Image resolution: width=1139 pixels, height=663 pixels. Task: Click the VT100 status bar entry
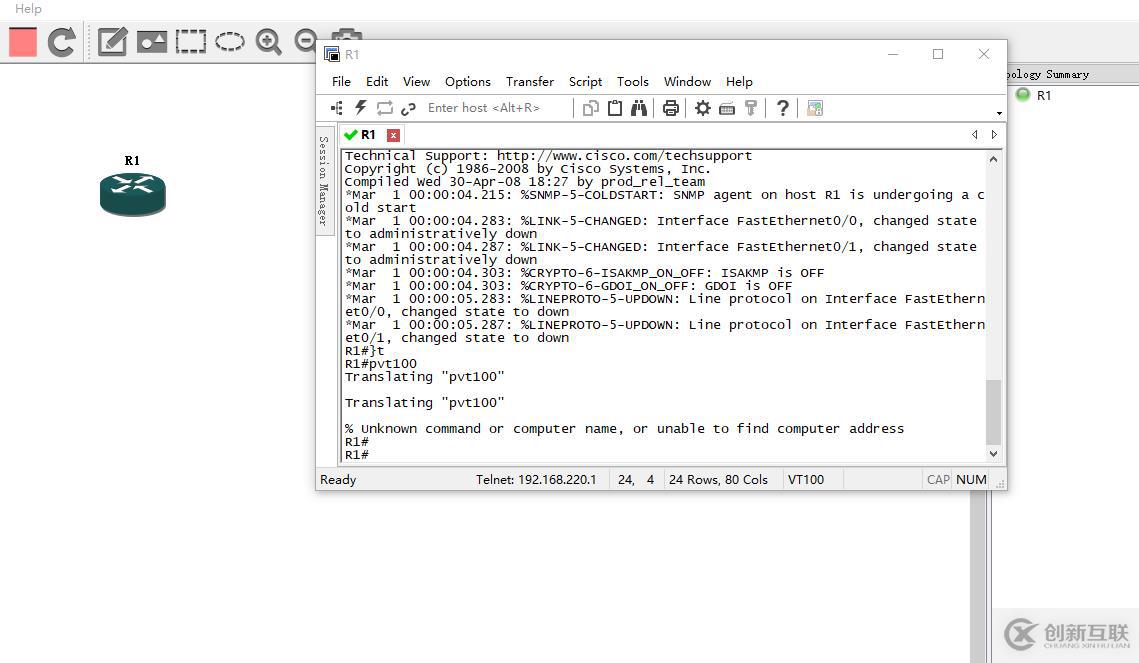(x=806, y=479)
